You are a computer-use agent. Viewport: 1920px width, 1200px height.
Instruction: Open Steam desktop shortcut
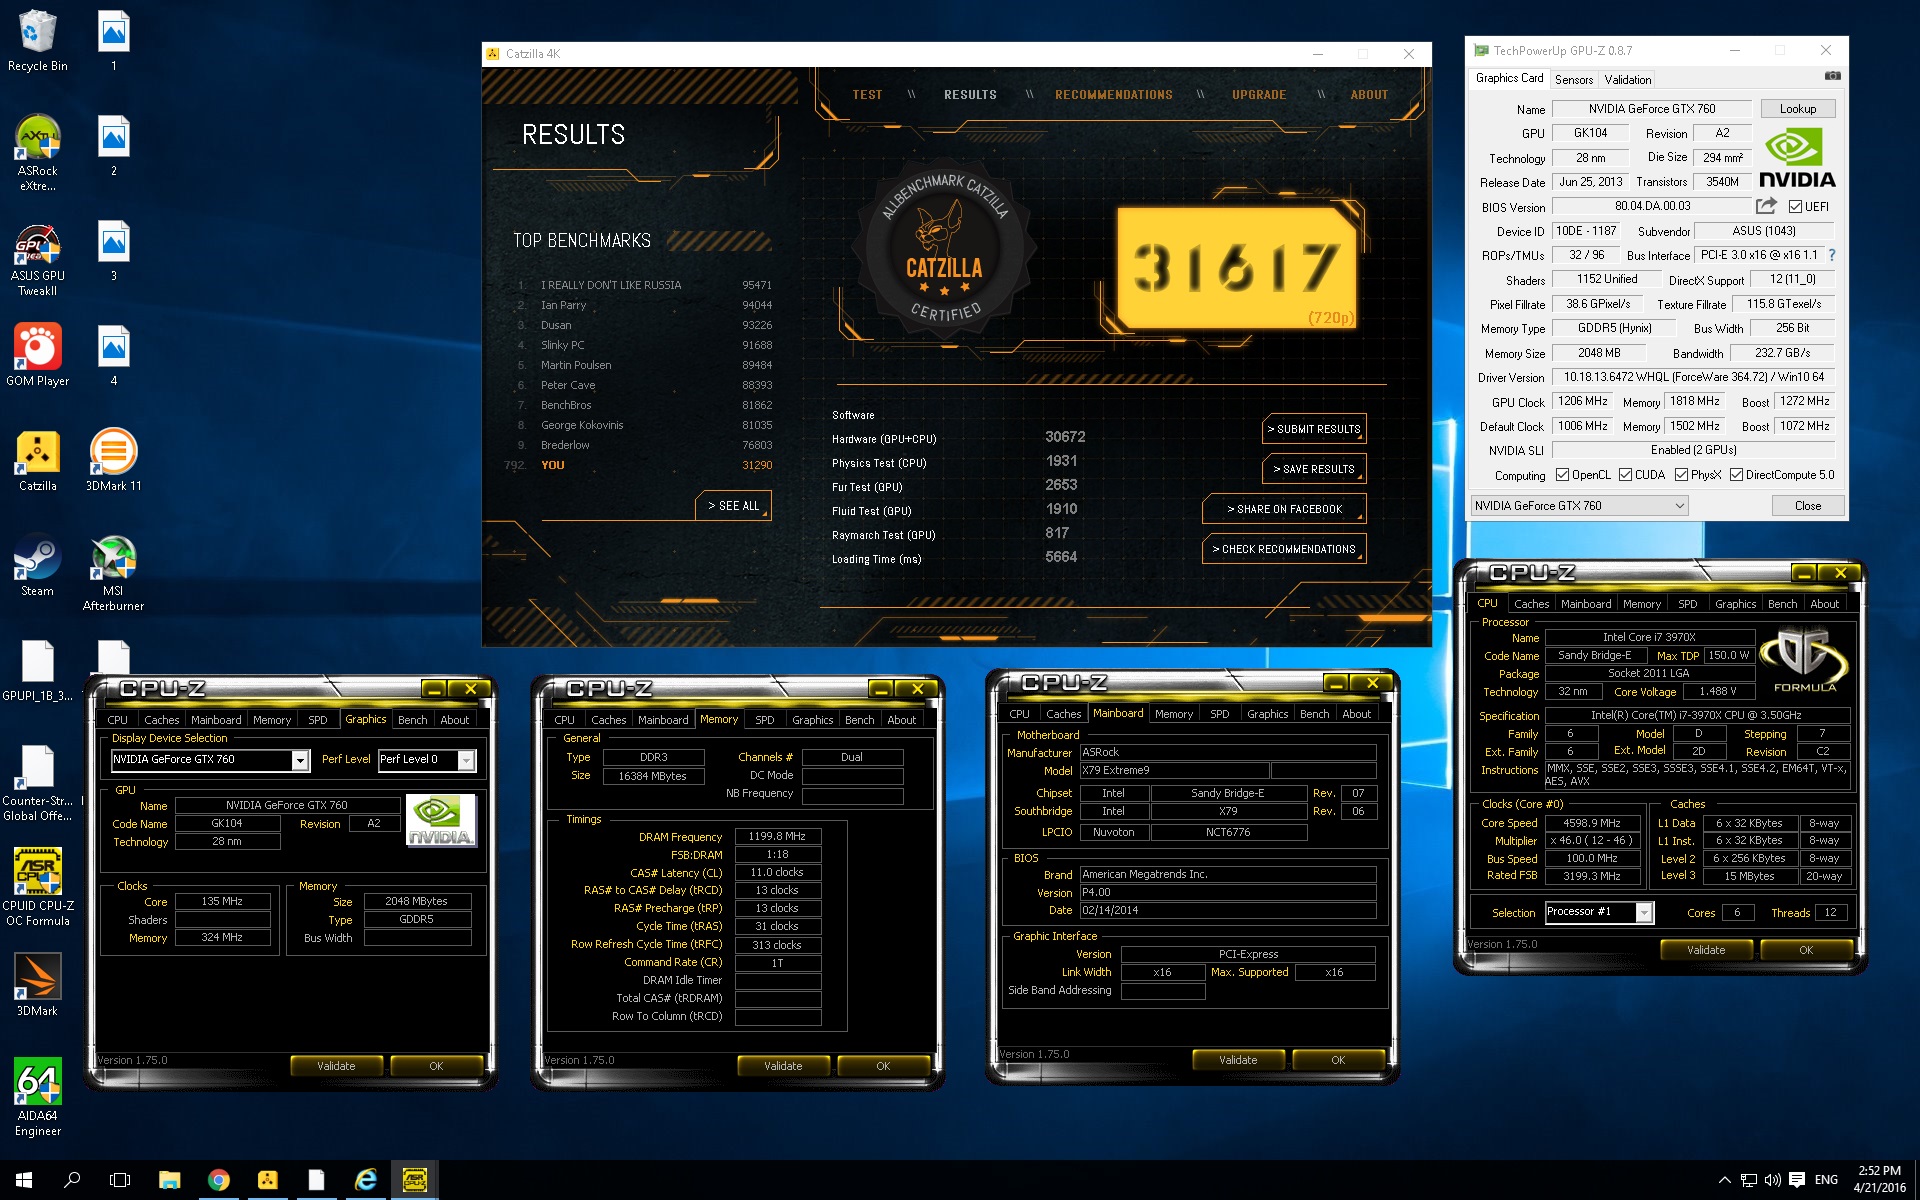37,567
